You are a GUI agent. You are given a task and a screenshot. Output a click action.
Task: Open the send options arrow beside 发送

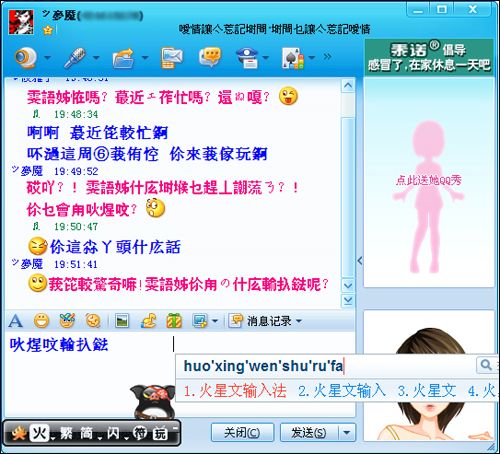click(x=347, y=433)
